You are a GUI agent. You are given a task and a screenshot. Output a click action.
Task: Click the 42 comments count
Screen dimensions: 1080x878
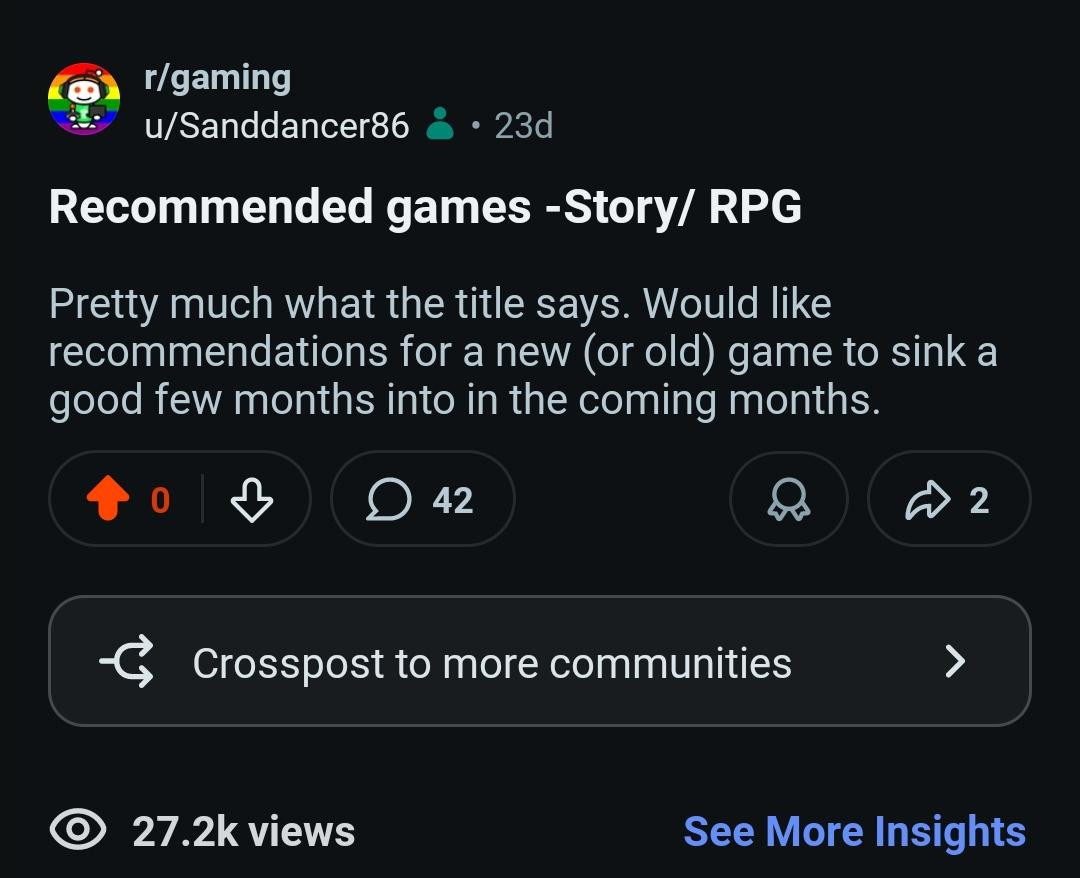[453, 500]
